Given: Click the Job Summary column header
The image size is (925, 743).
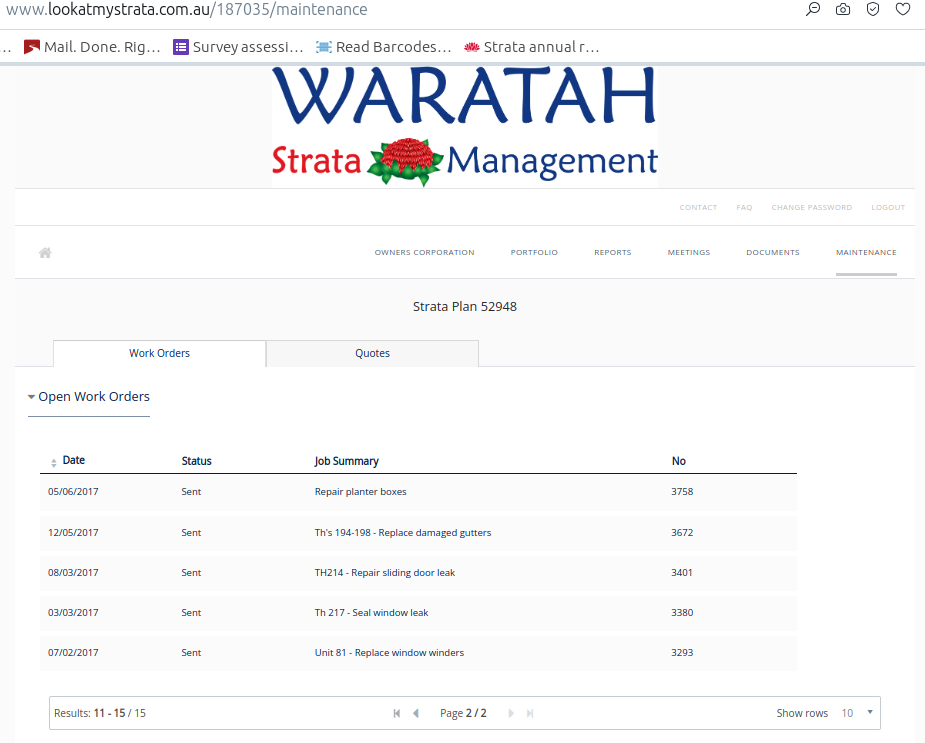Looking at the screenshot, I should click(347, 461).
